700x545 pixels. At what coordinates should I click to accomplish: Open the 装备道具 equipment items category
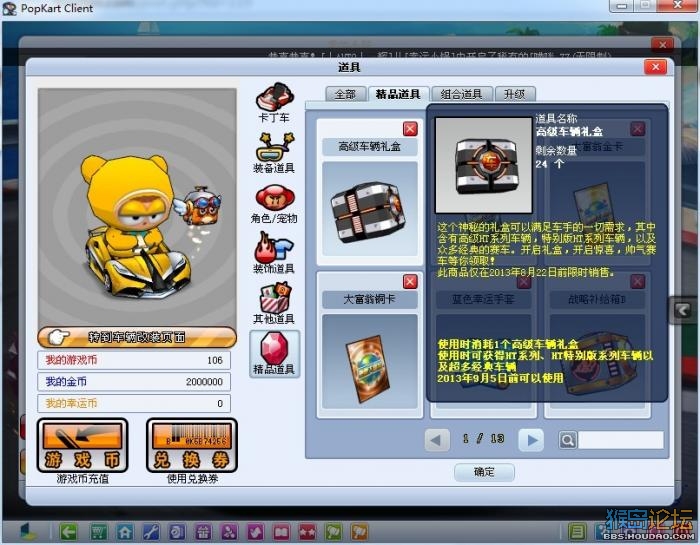pyautogui.click(x=274, y=153)
